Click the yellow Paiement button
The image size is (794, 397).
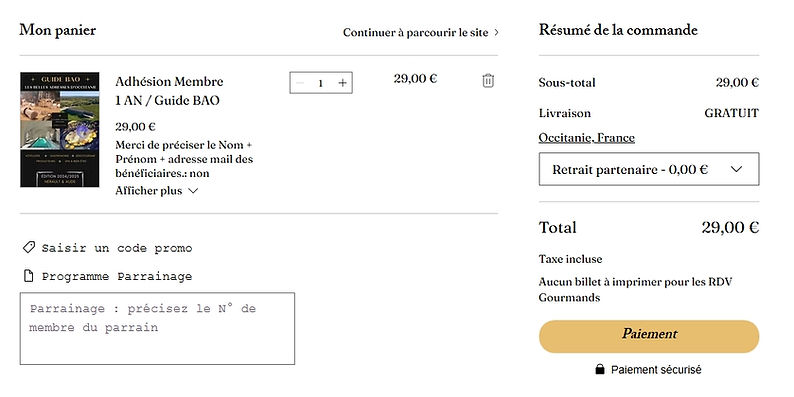649,336
